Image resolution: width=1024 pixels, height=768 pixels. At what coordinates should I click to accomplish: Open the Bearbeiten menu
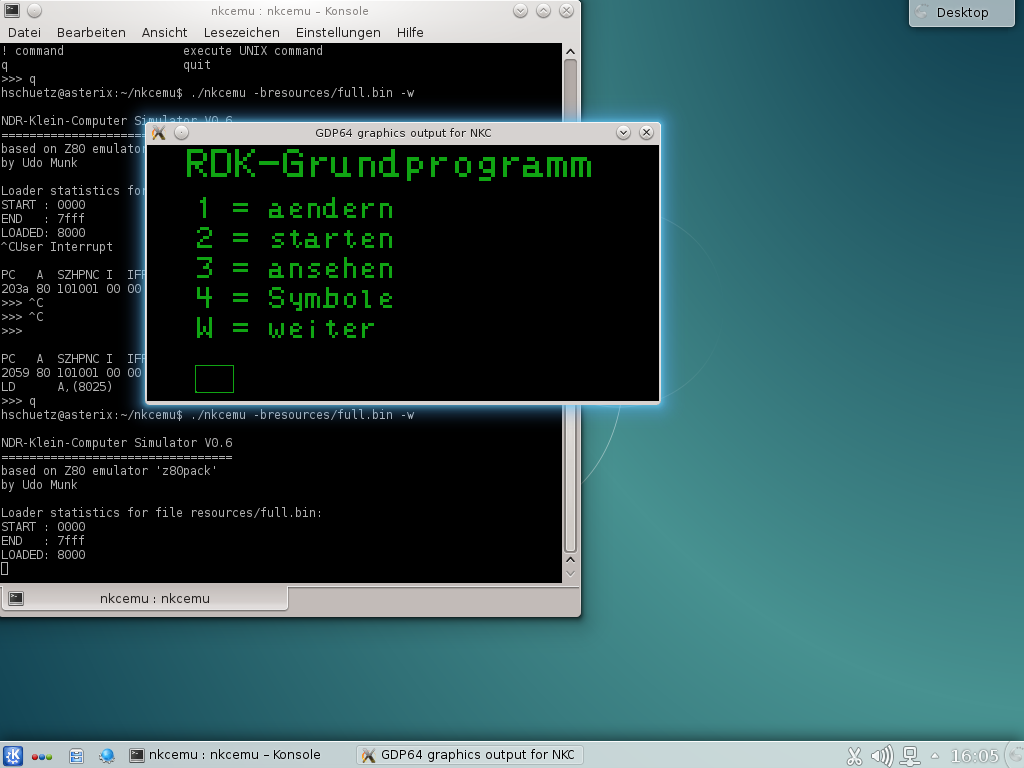point(91,33)
